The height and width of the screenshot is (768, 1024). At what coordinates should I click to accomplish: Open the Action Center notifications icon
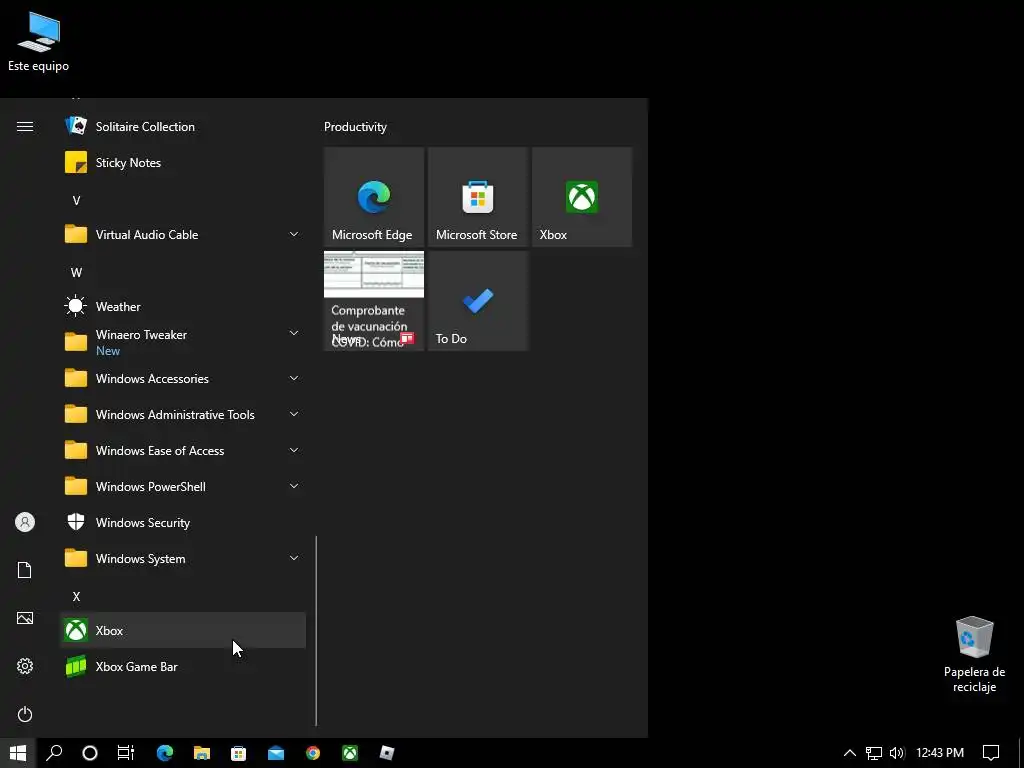pyautogui.click(x=991, y=753)
